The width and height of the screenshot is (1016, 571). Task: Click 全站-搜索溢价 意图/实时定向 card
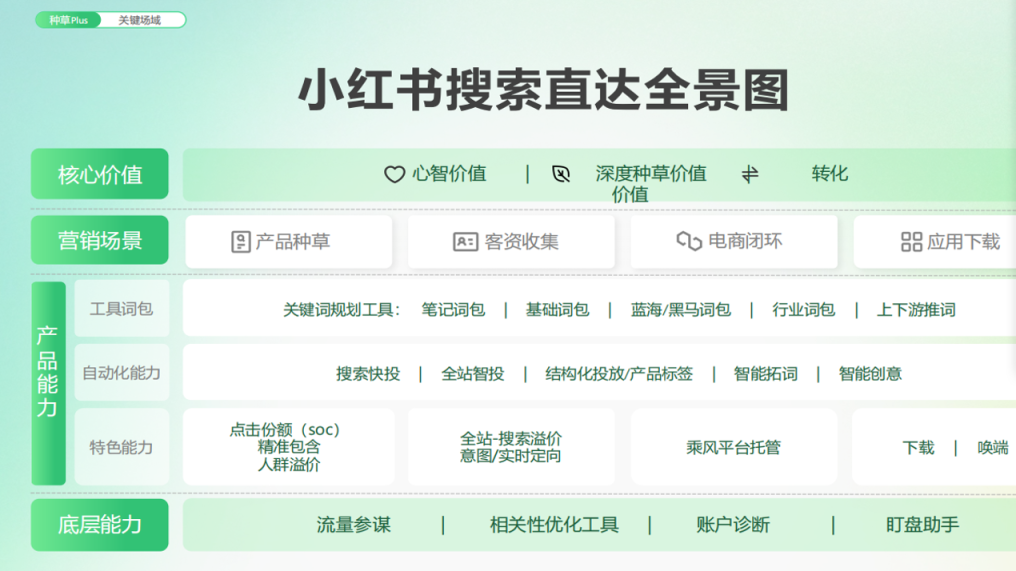click(511, 447)
